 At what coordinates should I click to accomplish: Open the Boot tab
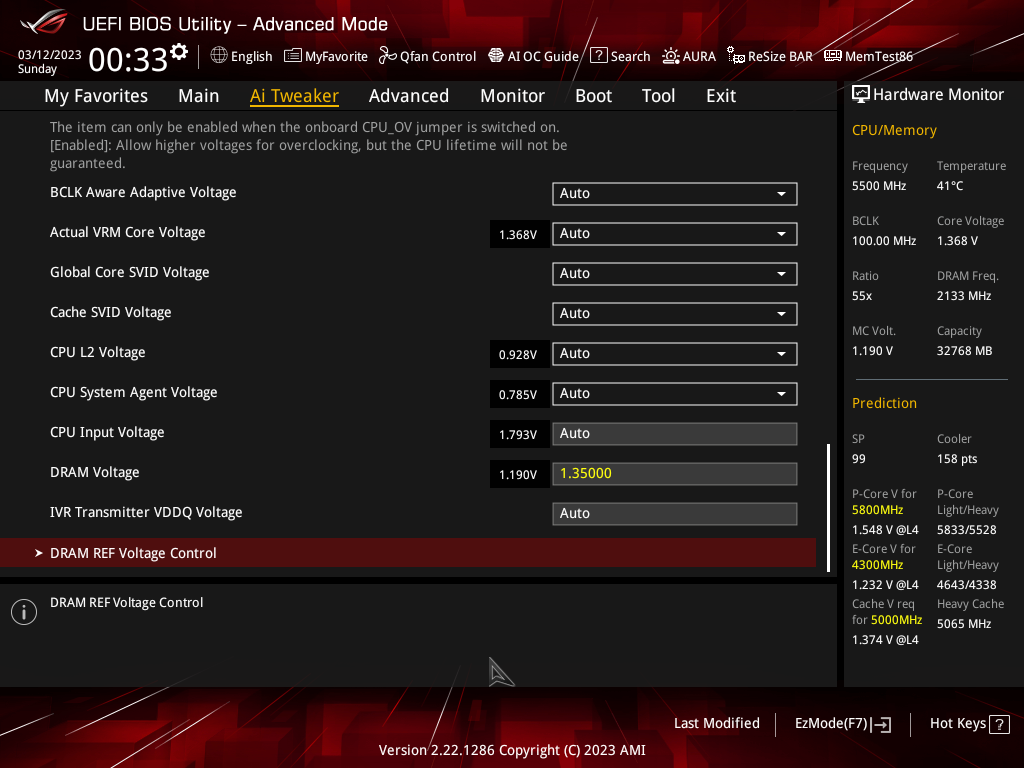[594, 96]
